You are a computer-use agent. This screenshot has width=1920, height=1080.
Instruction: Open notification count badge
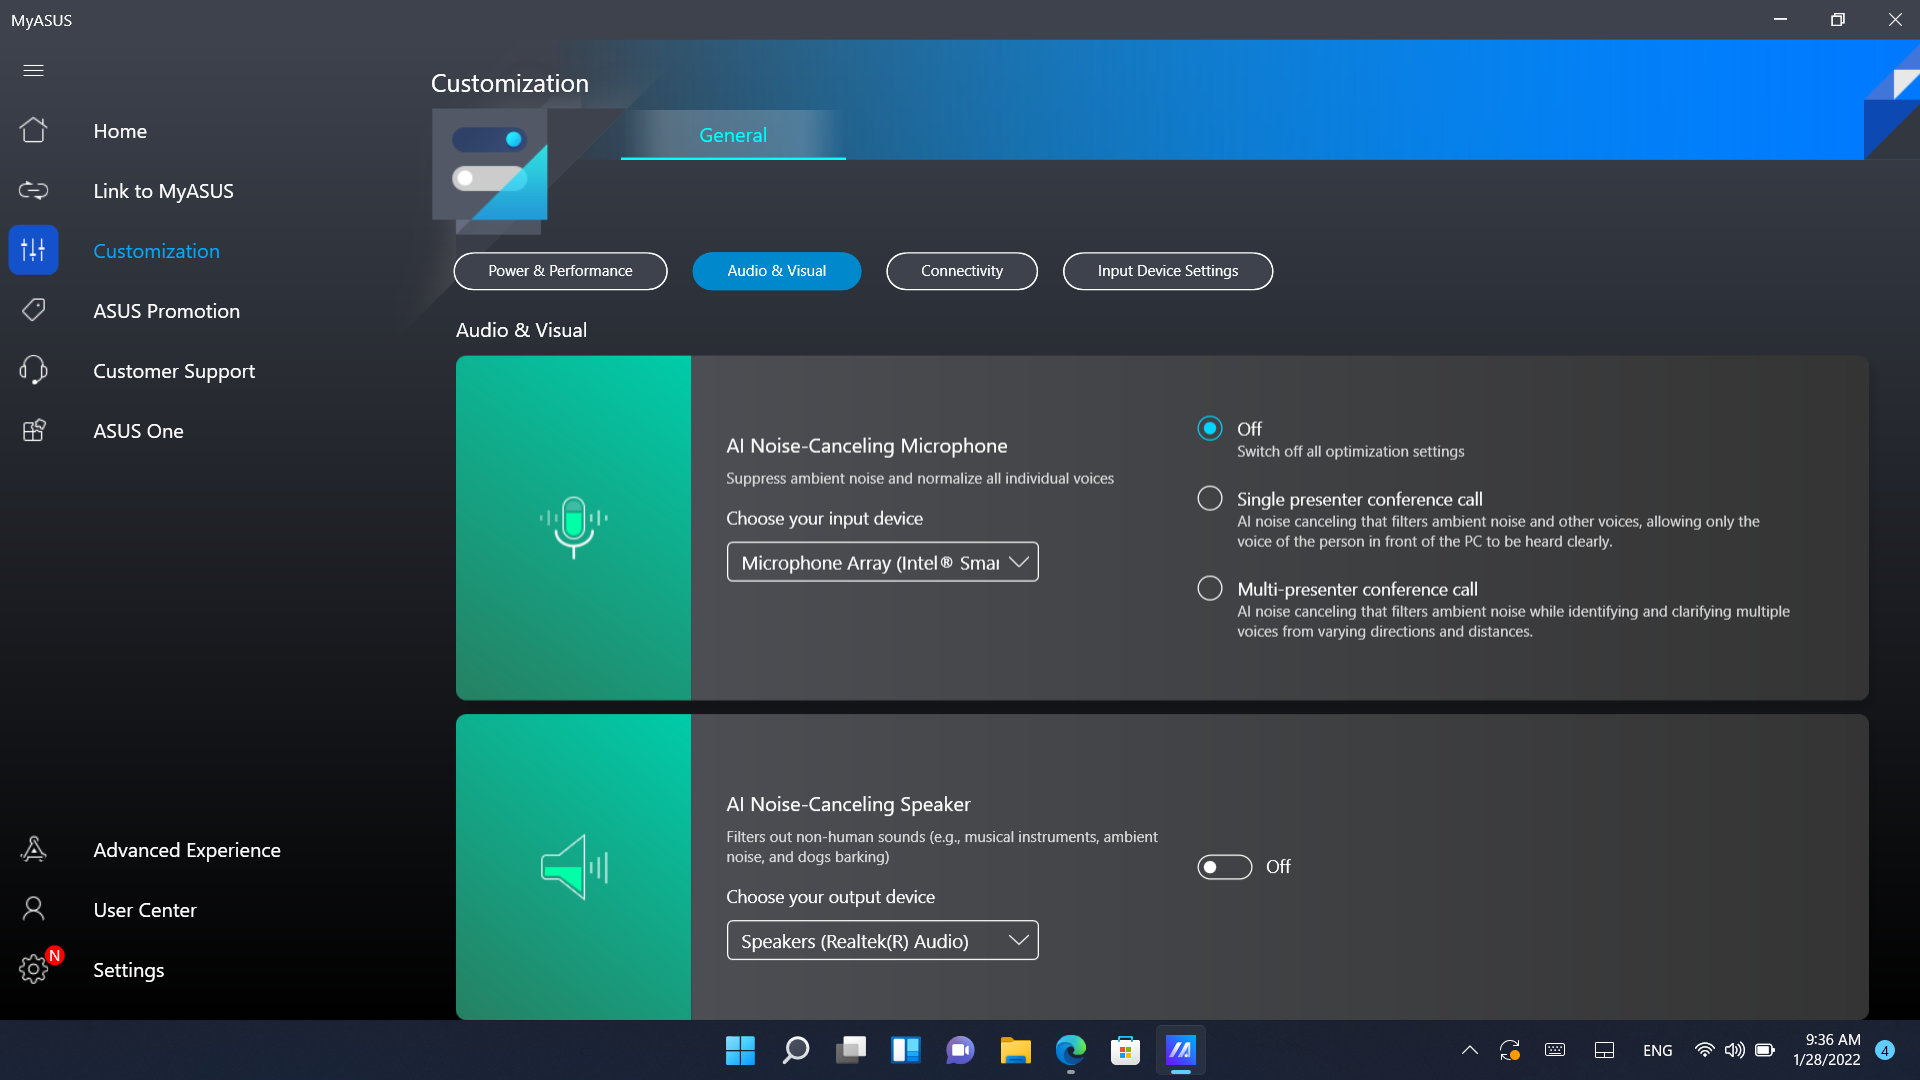1885,1050
